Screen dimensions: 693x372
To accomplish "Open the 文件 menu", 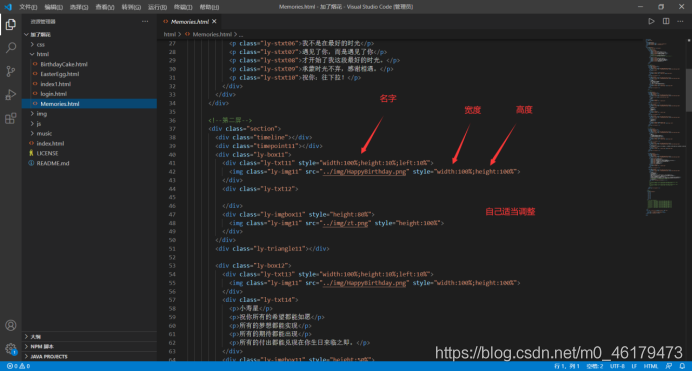I will (28, 7).
